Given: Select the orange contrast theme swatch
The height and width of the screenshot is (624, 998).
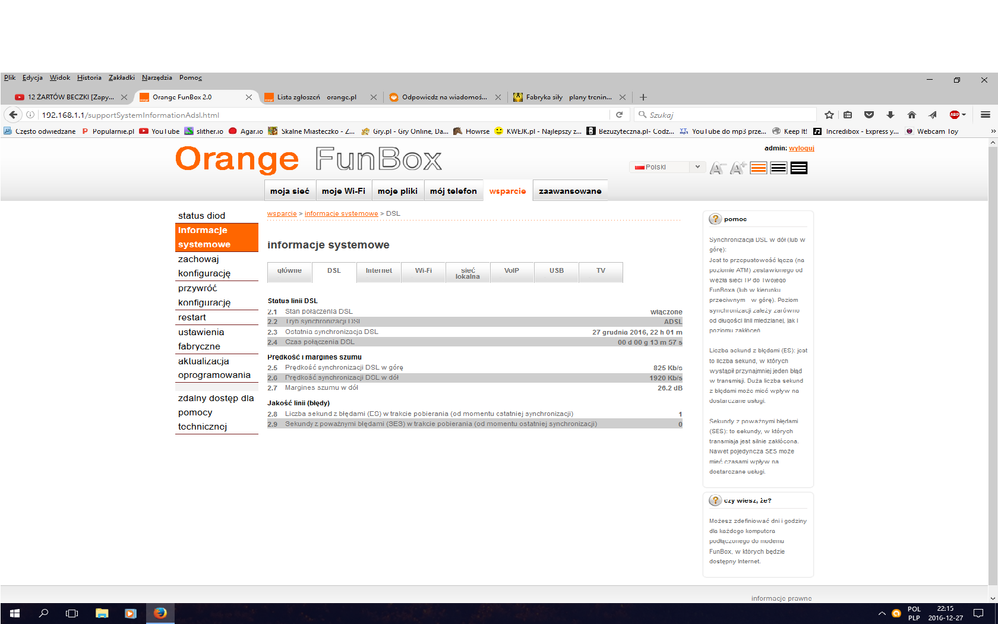Looking at the screenshot, I should pos(759,168).
